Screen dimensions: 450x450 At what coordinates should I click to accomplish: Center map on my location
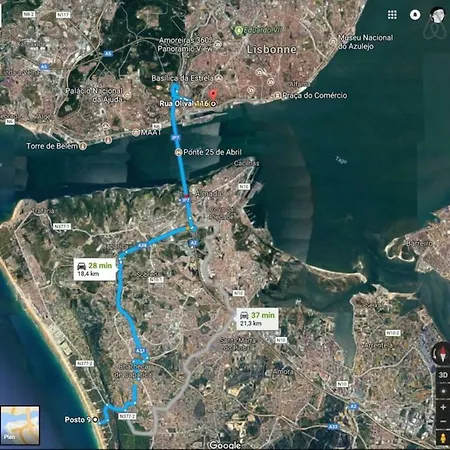tap(443, 391)
